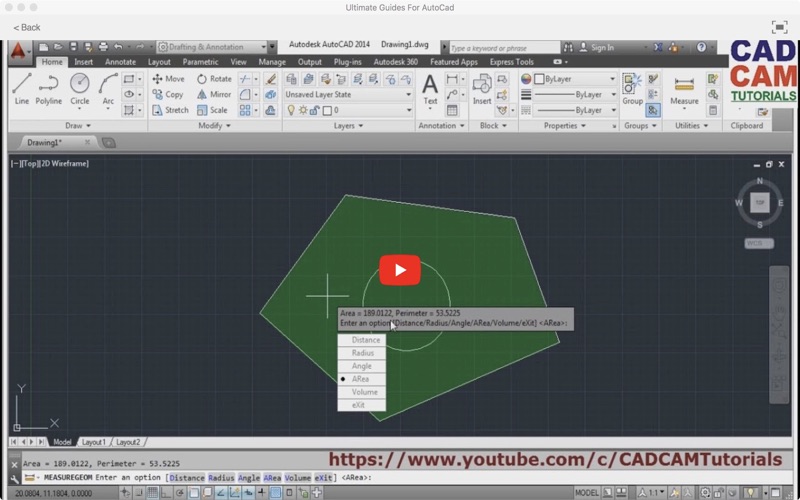The image size is (800, 500).
Task: Select the Polyline tool
Action: (48, 88)
